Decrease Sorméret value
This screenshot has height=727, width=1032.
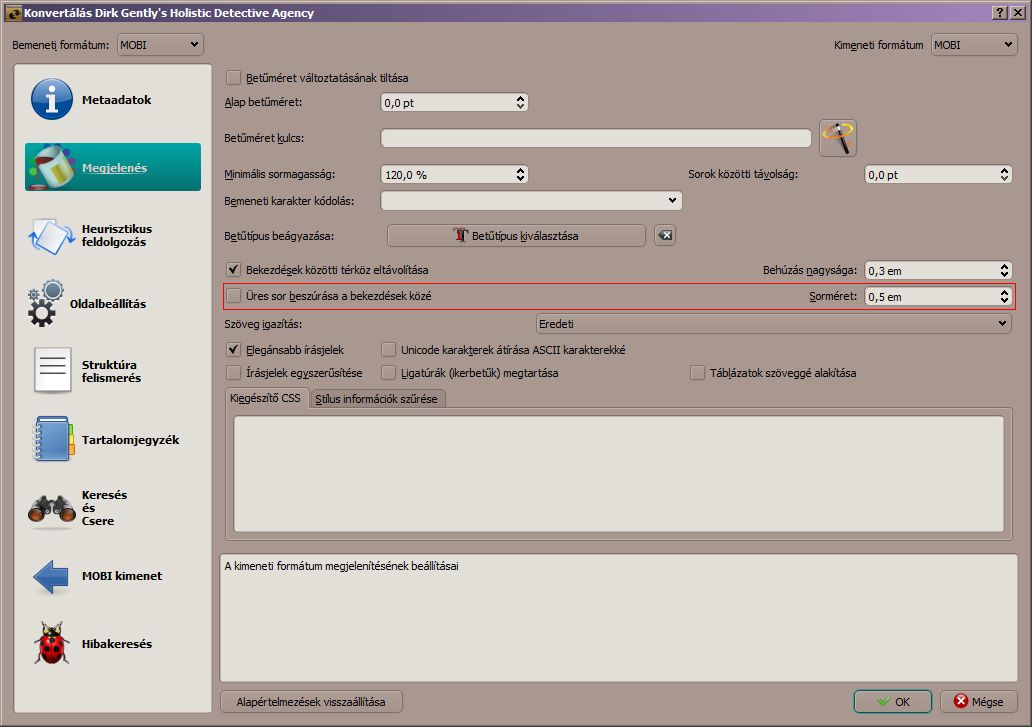click(x=1004, y=301)
